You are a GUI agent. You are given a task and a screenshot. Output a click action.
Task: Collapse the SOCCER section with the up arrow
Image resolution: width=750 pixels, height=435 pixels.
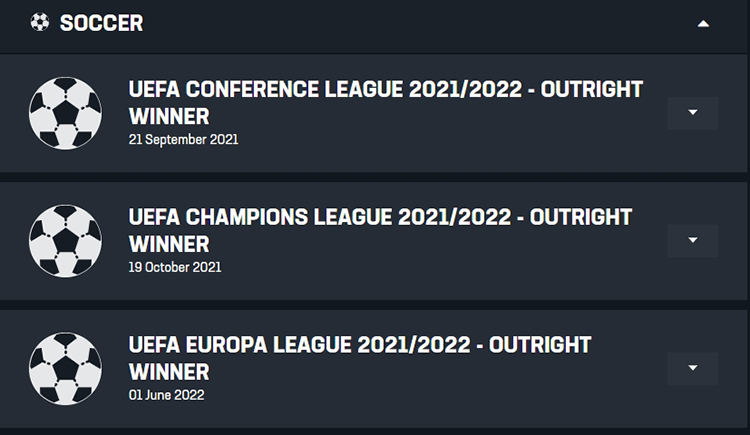tap(703, 23)
